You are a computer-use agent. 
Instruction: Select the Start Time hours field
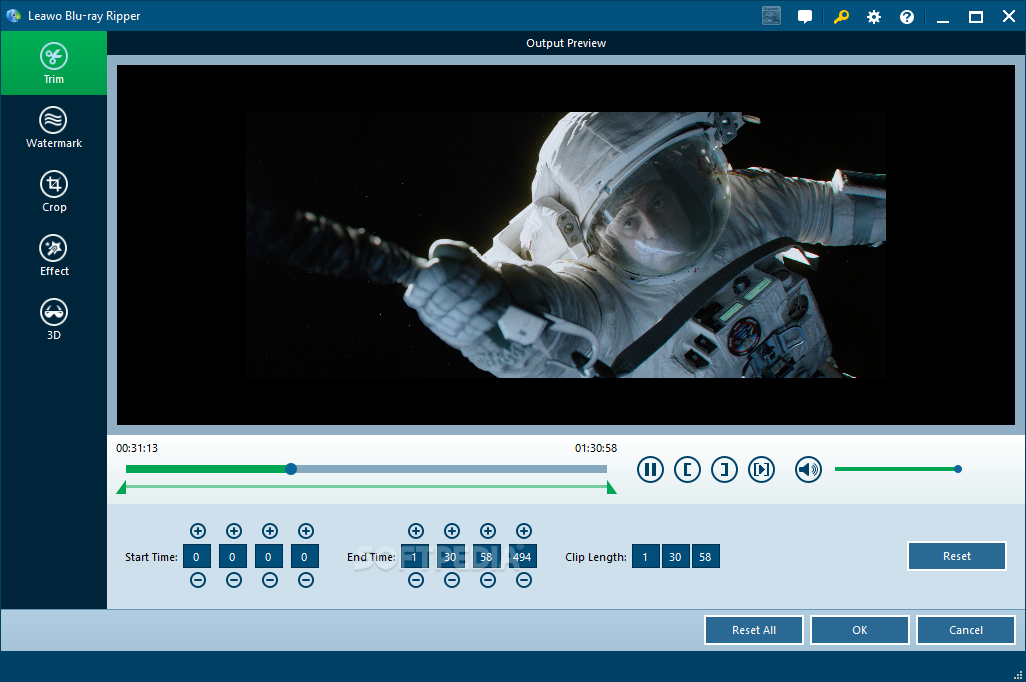point(196,556)
